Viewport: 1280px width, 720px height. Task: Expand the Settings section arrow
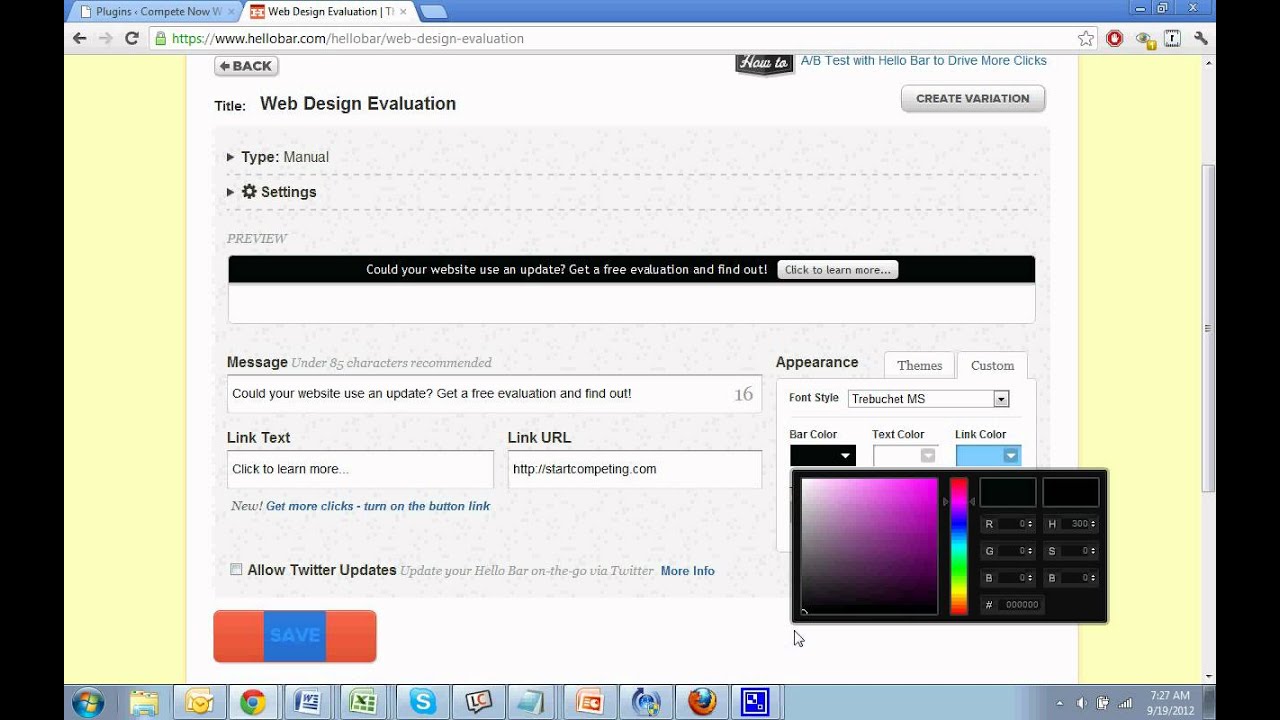click(x=230, y=192)
